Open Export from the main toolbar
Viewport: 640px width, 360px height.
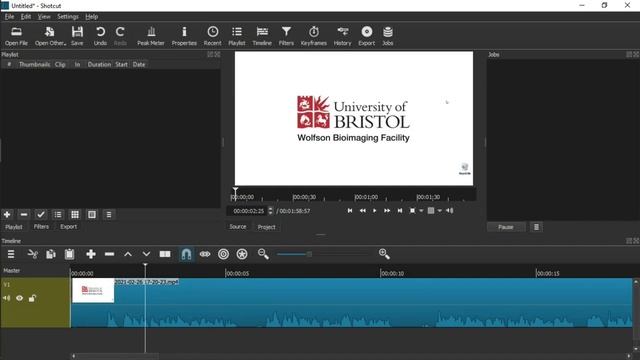click(367, 36)
